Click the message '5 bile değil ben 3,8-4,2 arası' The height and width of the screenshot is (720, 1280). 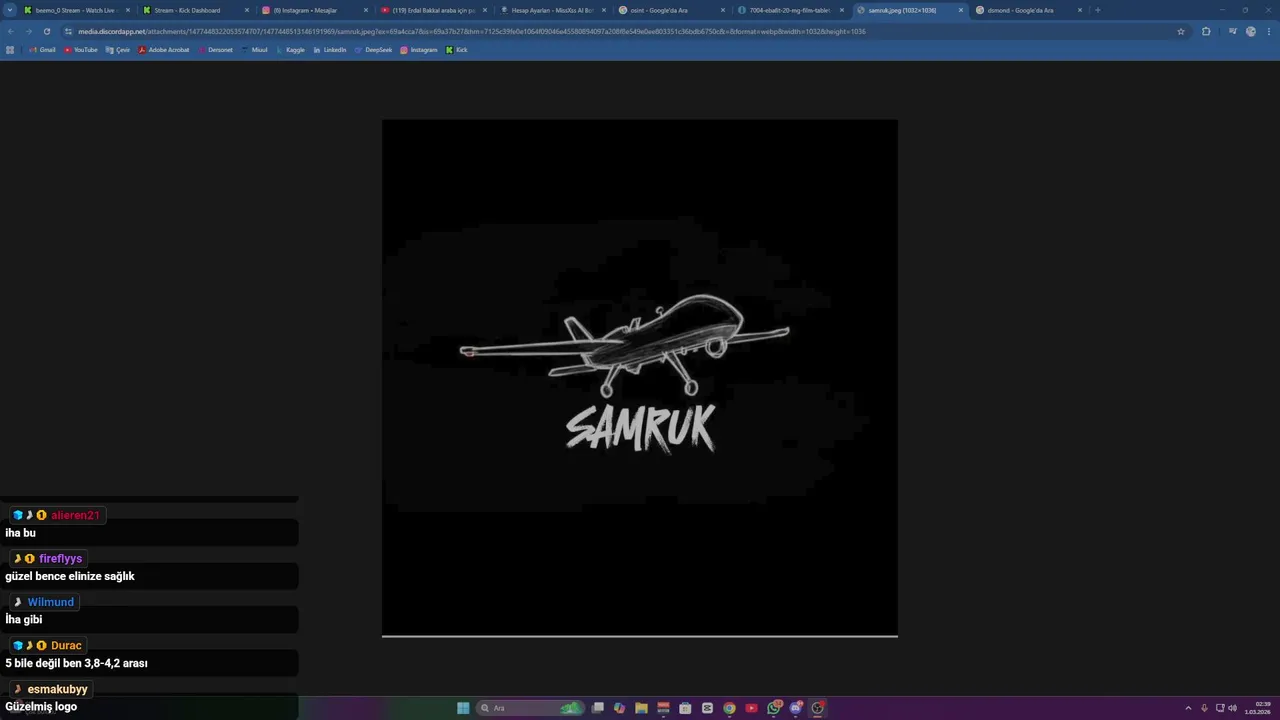[76, 663]
